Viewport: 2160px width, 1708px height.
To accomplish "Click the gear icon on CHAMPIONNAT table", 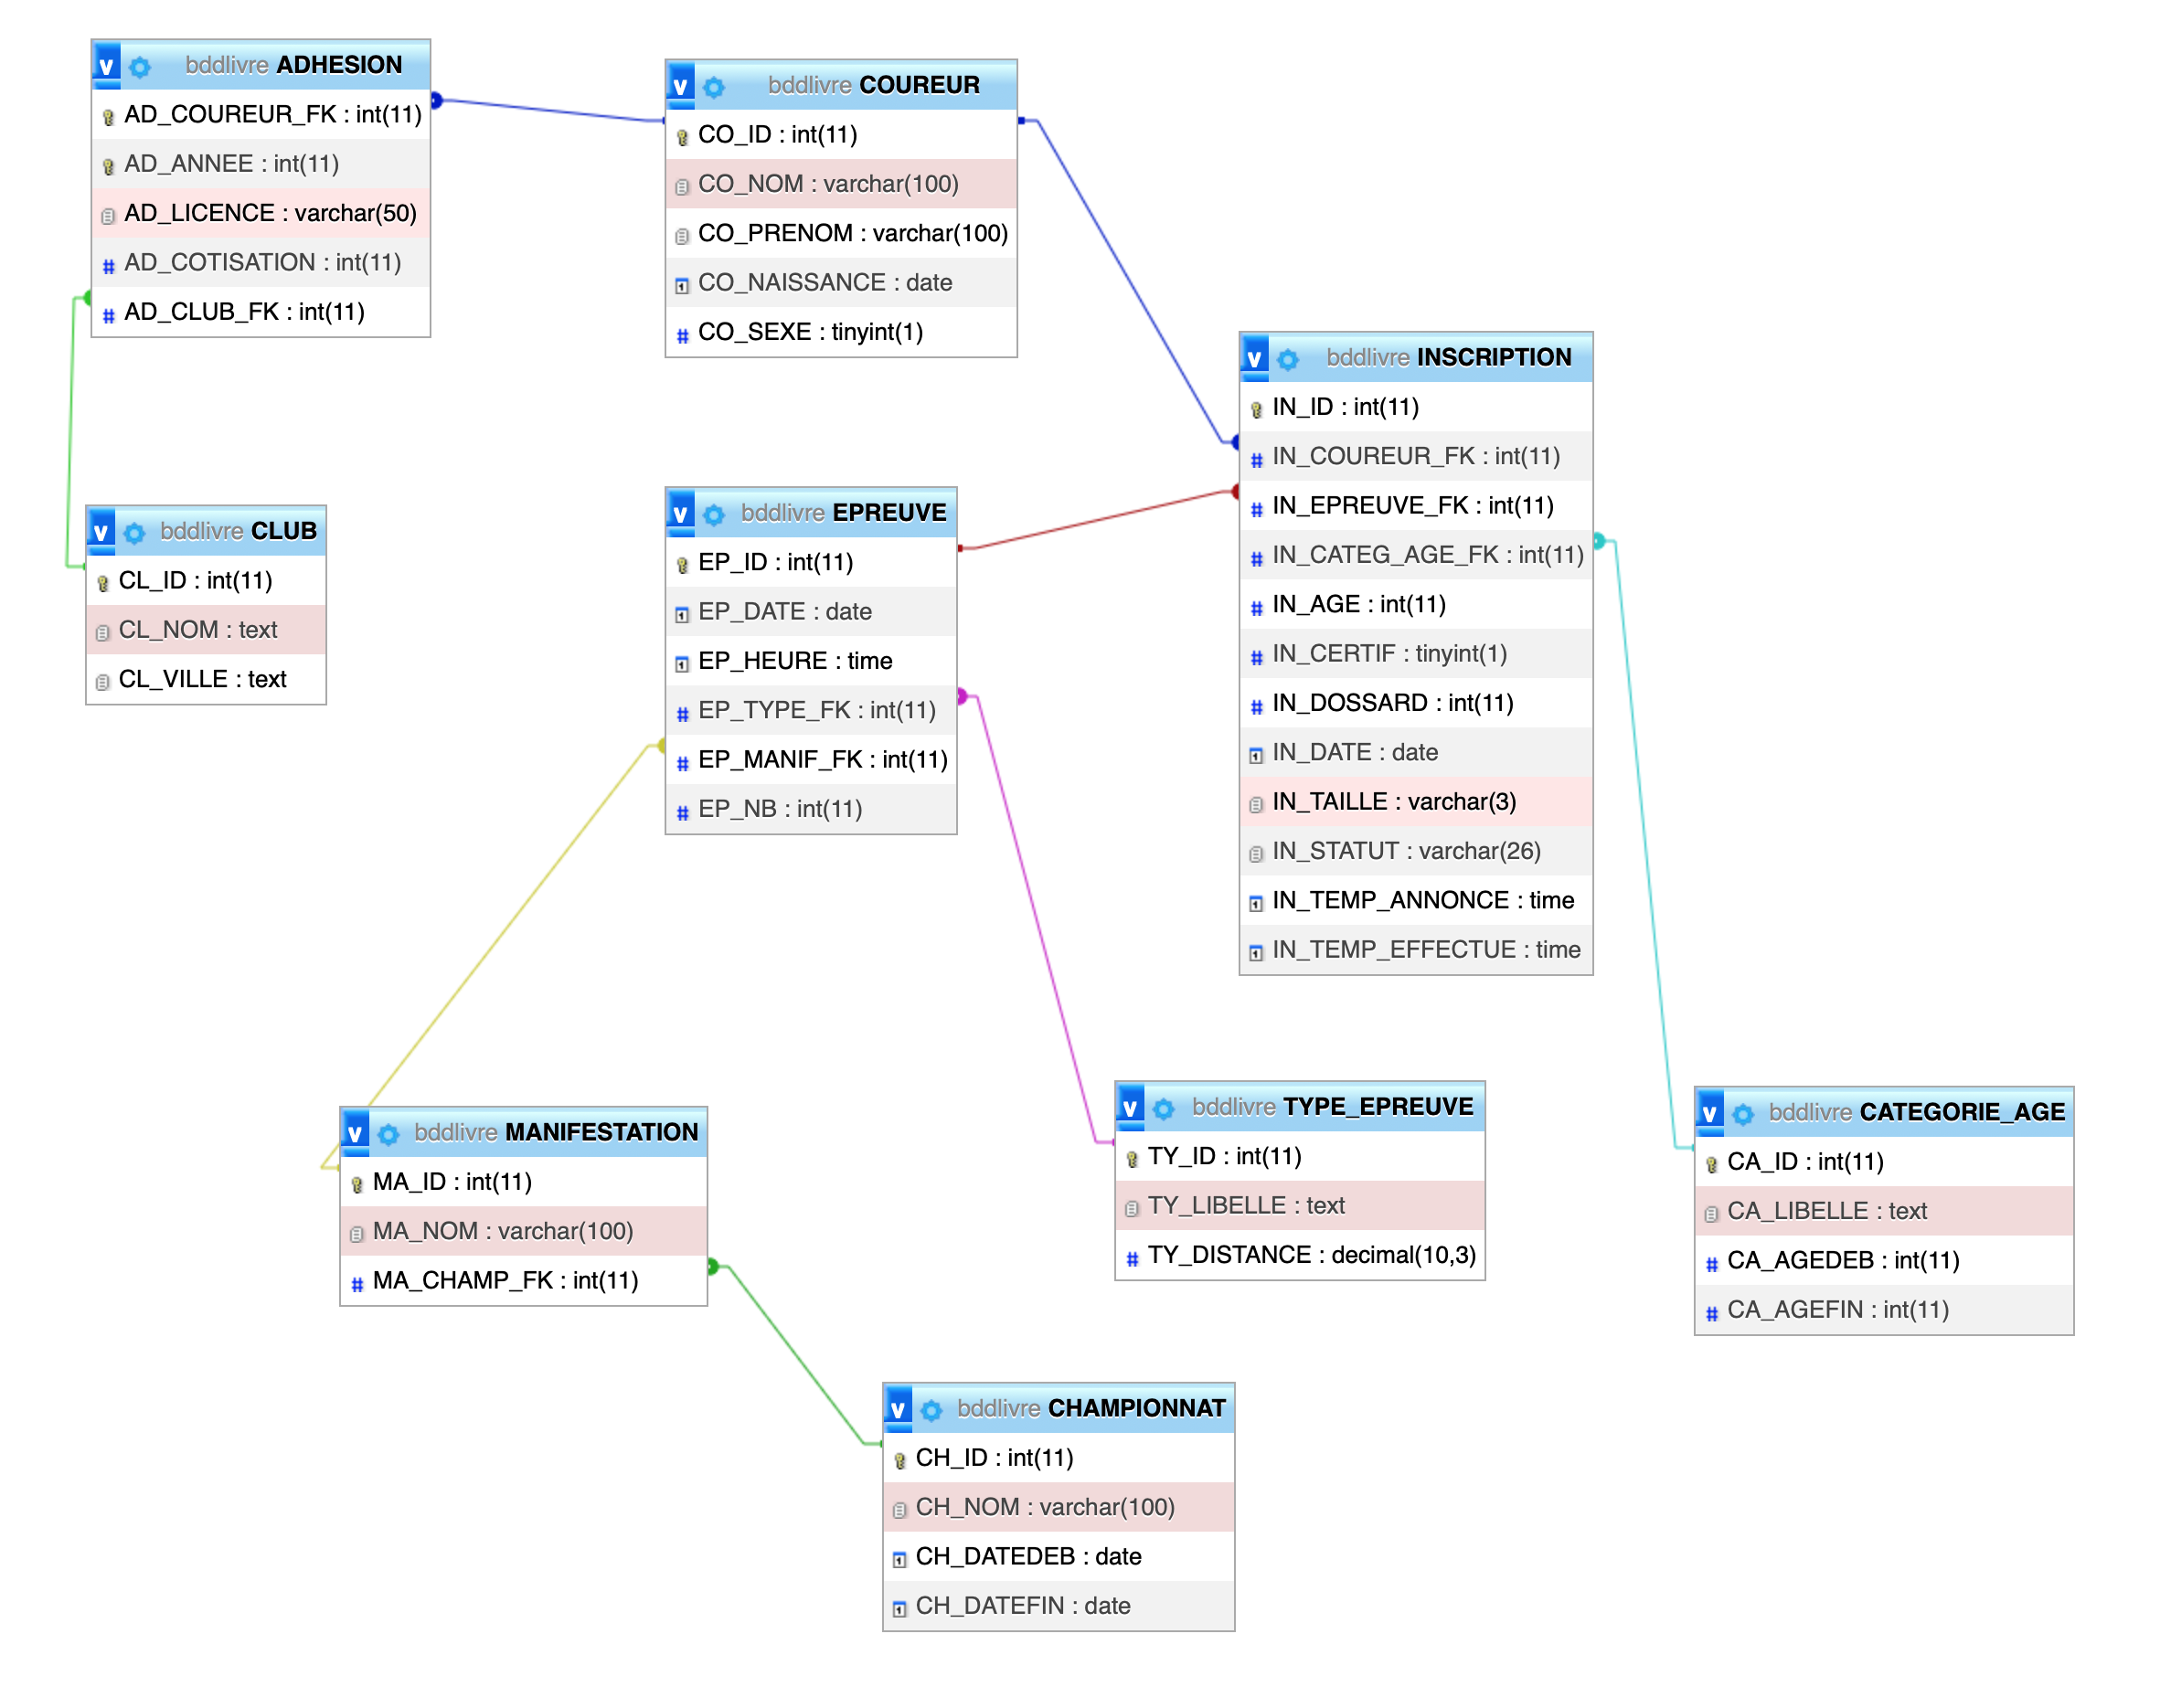I will click(932, 1410).
